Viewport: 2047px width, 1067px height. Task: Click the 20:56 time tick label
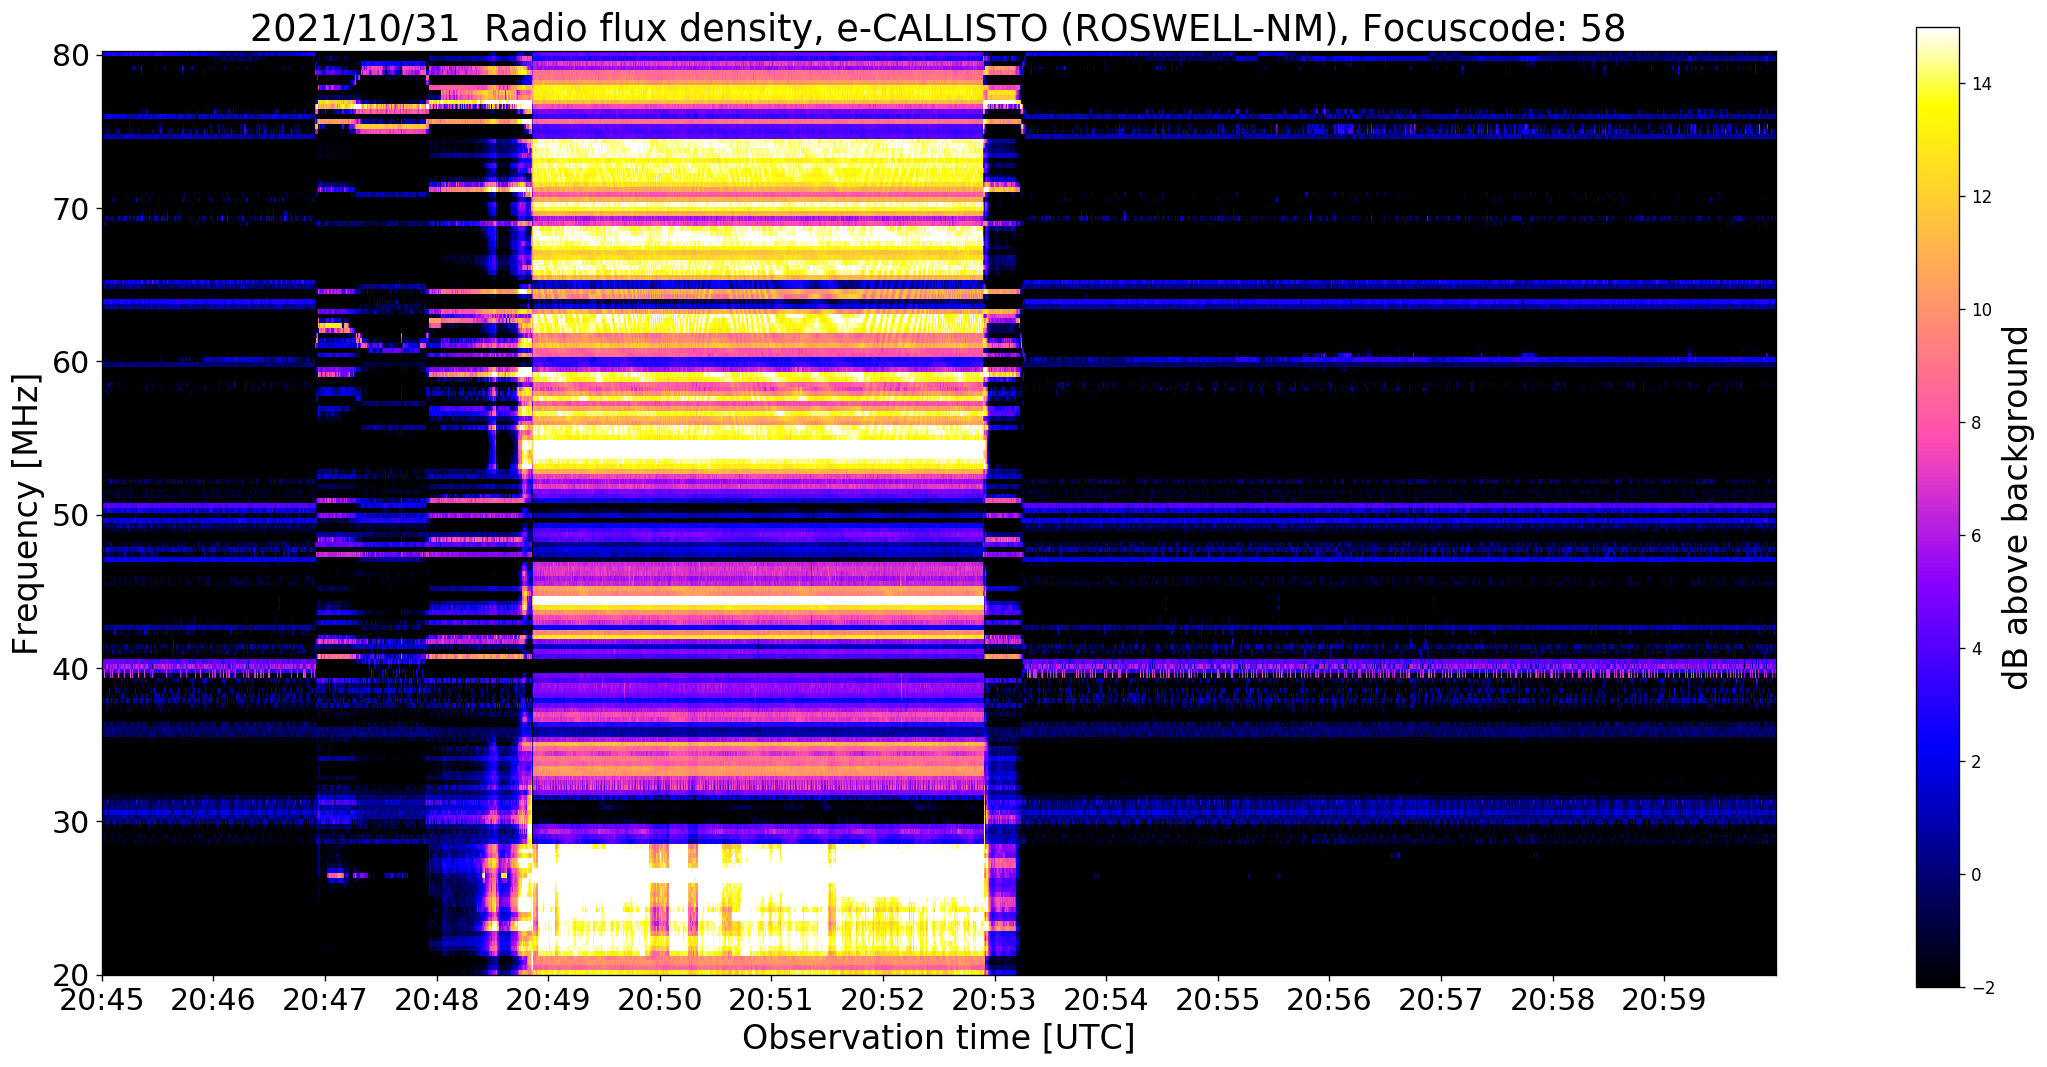click(1329, 999)
